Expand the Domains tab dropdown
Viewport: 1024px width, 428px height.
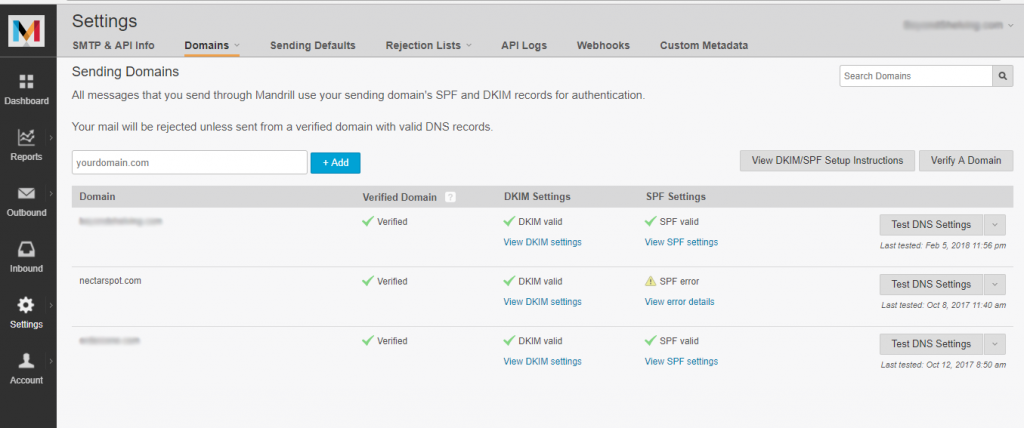point(237,46)
